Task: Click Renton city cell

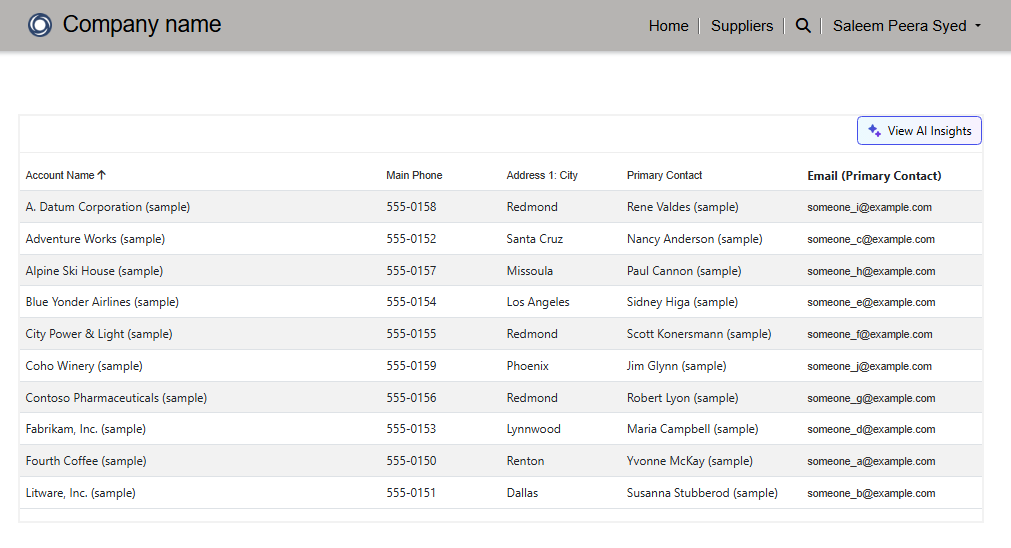Action: [525, 461]
